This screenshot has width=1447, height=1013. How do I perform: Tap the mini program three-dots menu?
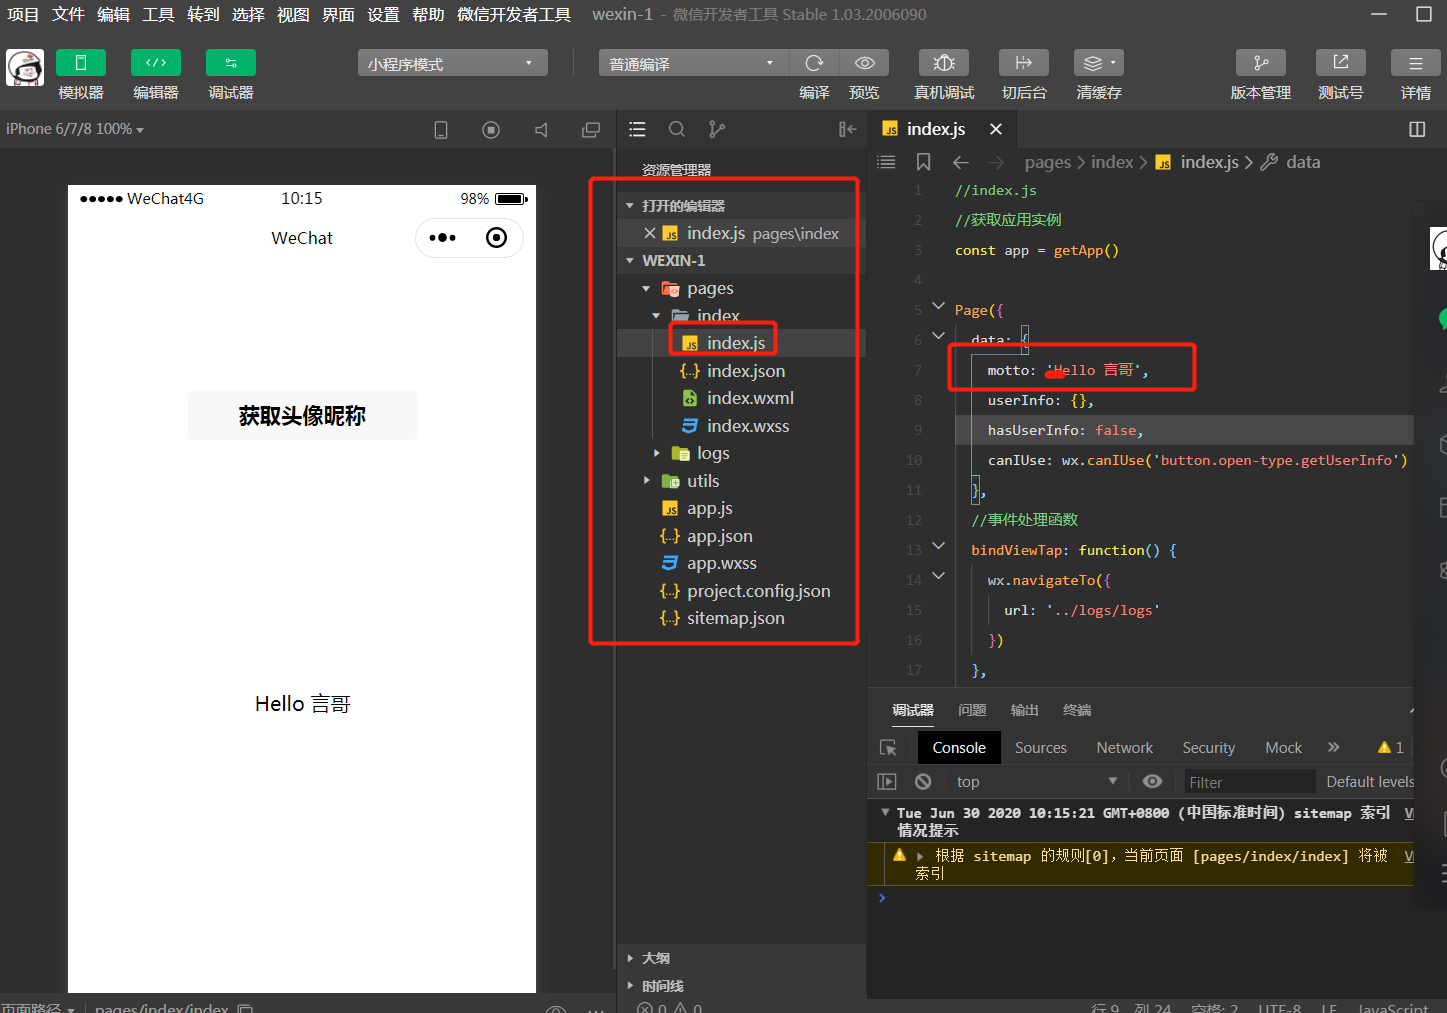coord(442,237)
